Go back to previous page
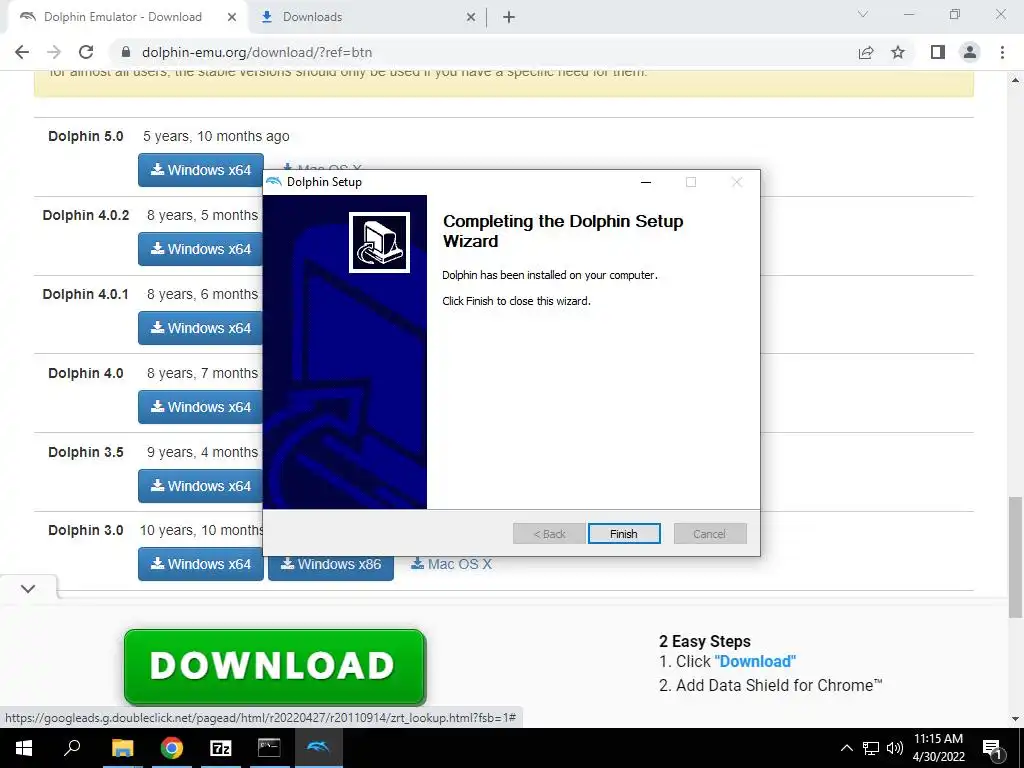 point(22,52)
